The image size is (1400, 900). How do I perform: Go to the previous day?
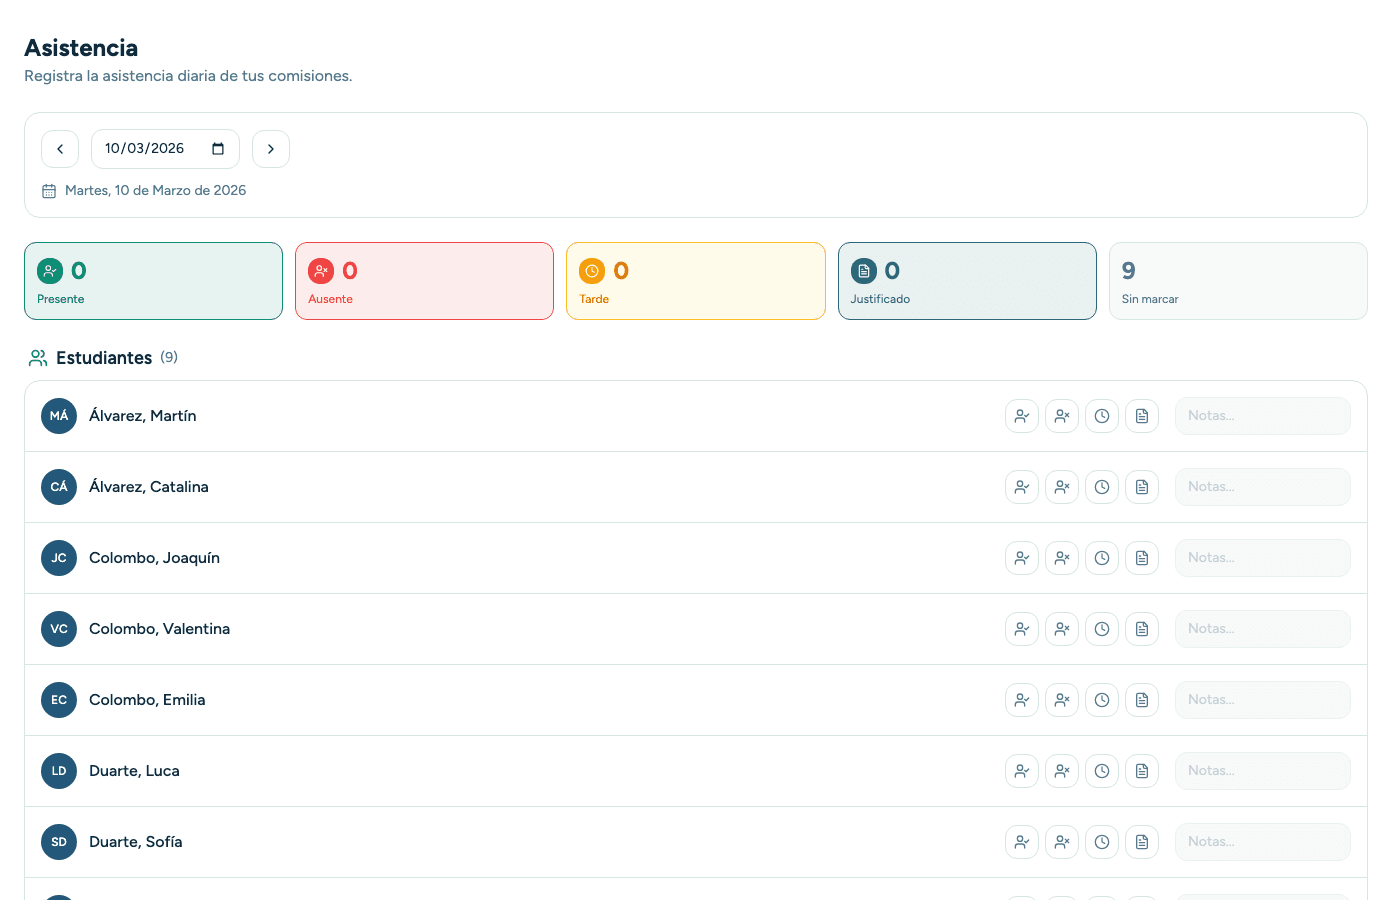pos(60,149)
